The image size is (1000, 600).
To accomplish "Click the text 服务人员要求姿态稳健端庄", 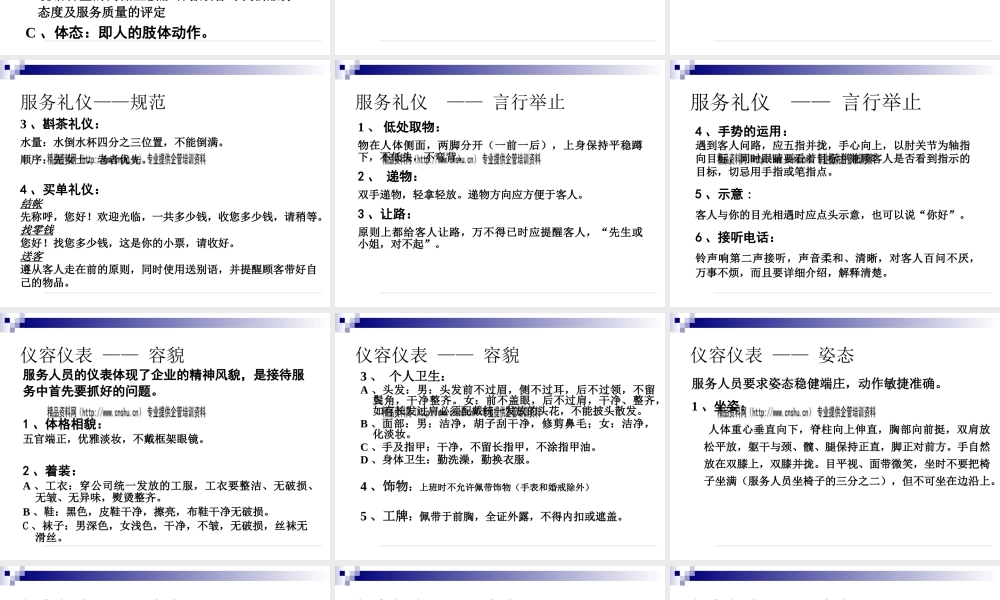I will [817, 383].
